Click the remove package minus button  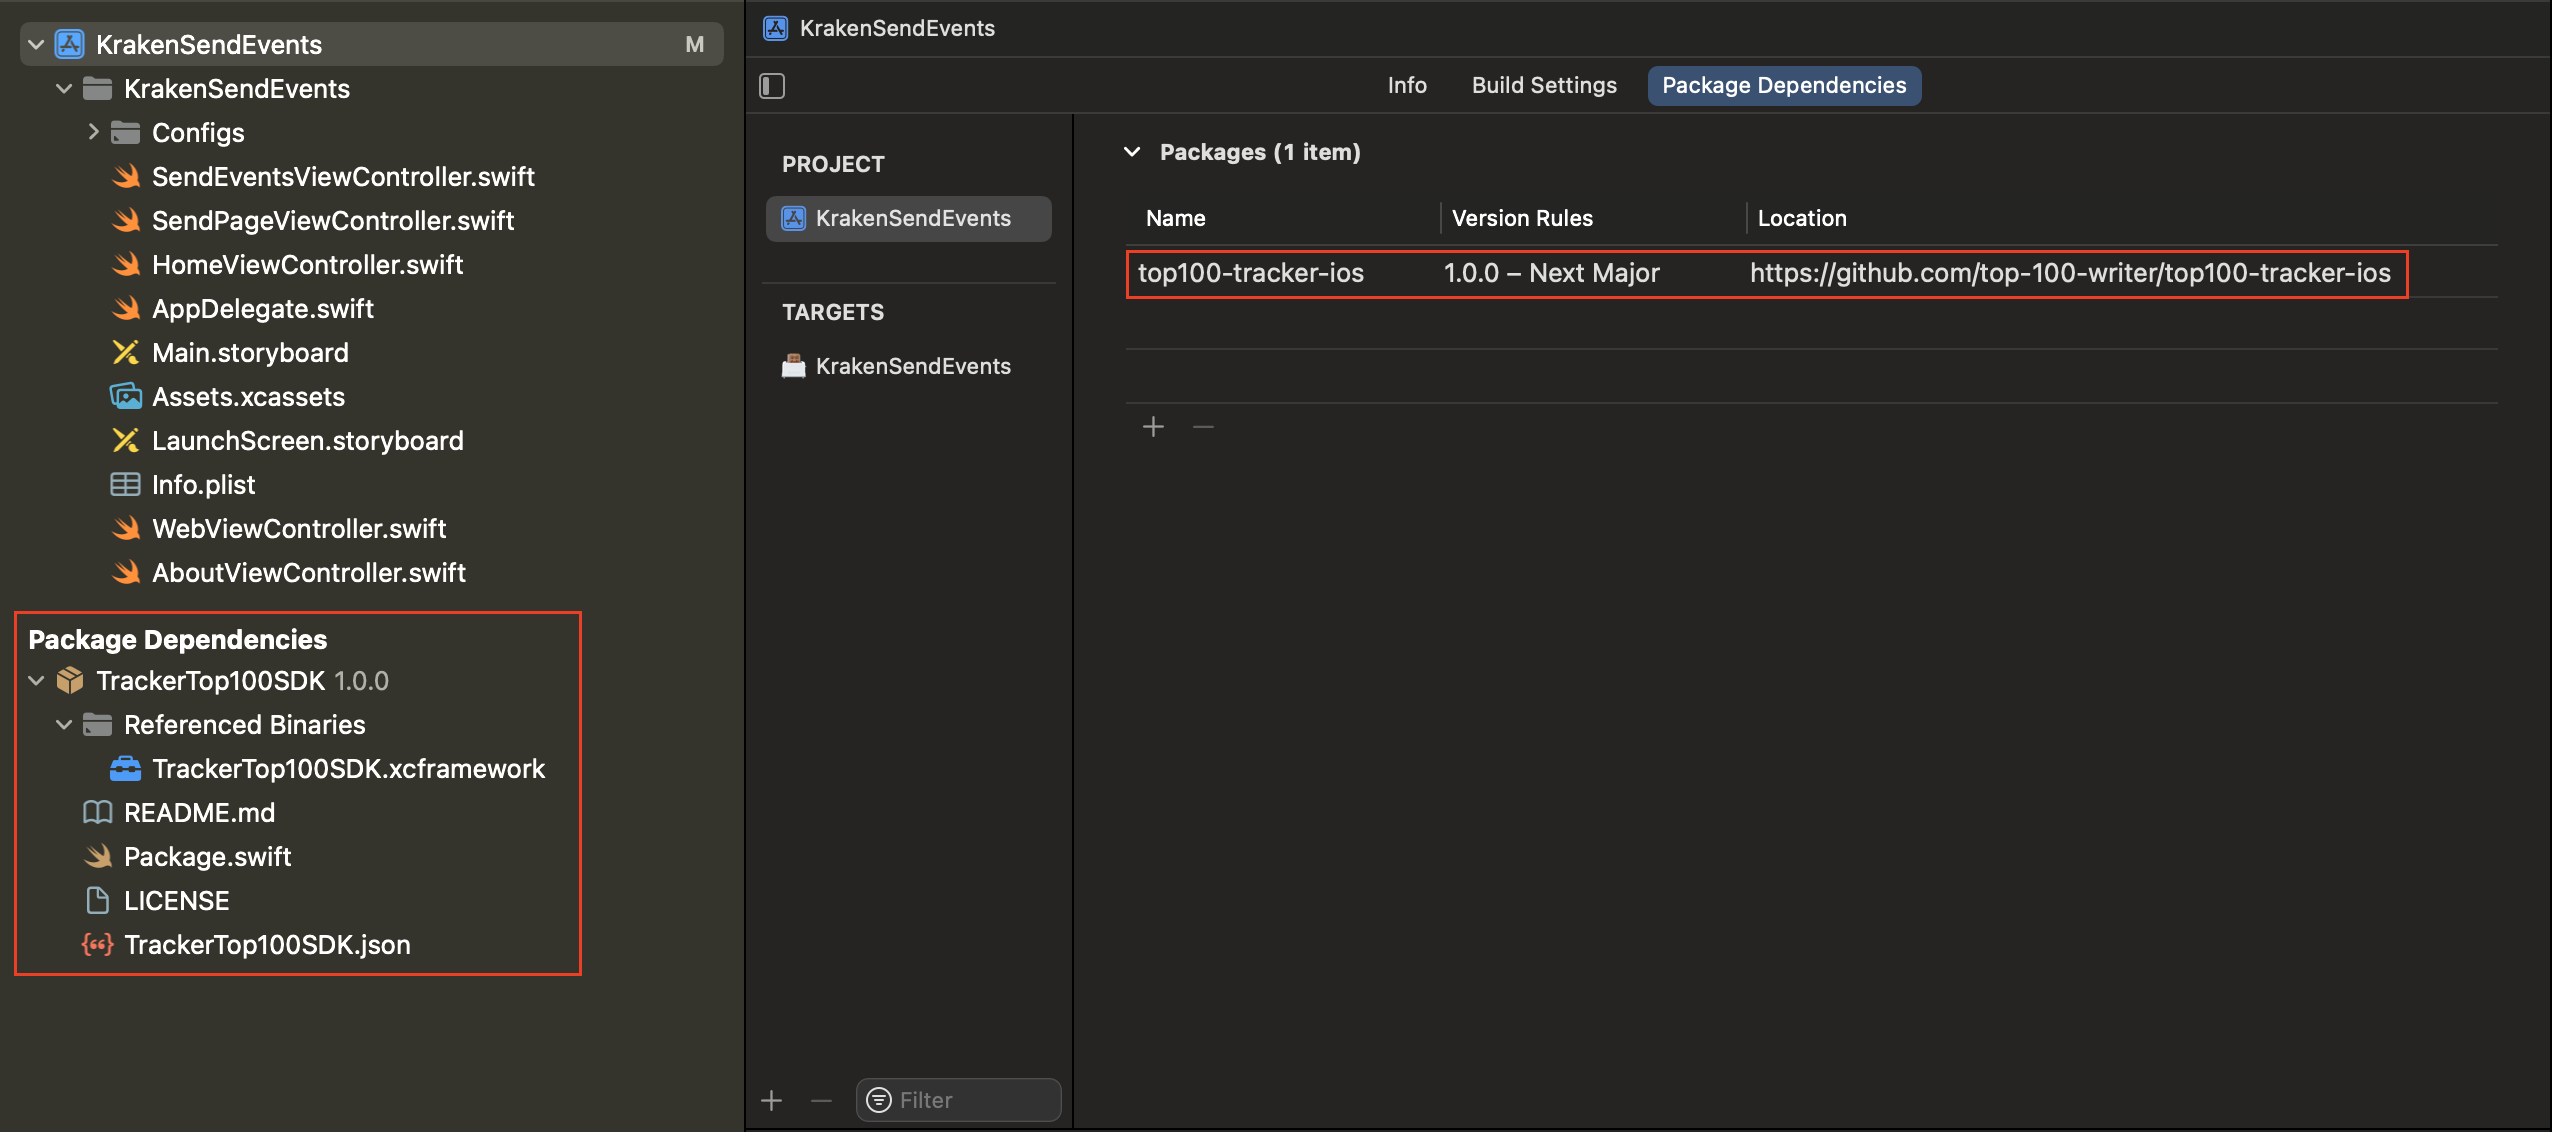pos(1203,427)
